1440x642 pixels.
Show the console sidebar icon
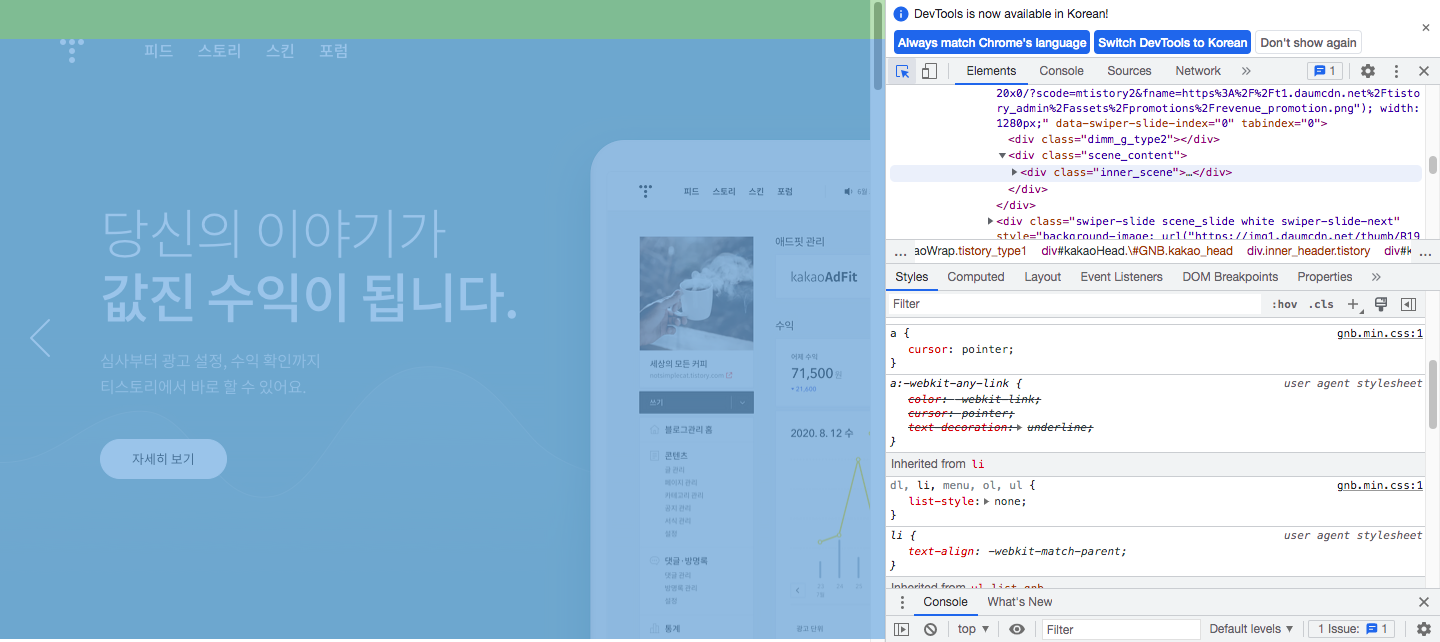902,629
